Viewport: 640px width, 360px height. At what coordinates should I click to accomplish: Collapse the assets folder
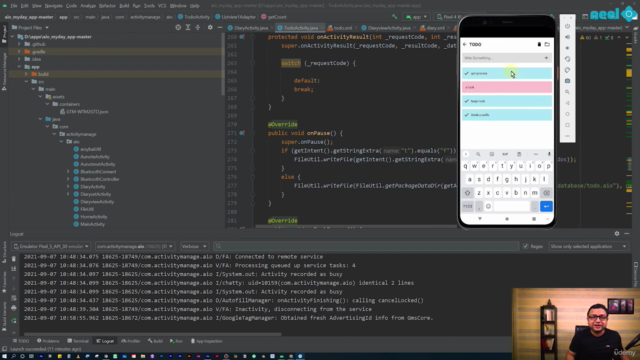tap(40, 97)
